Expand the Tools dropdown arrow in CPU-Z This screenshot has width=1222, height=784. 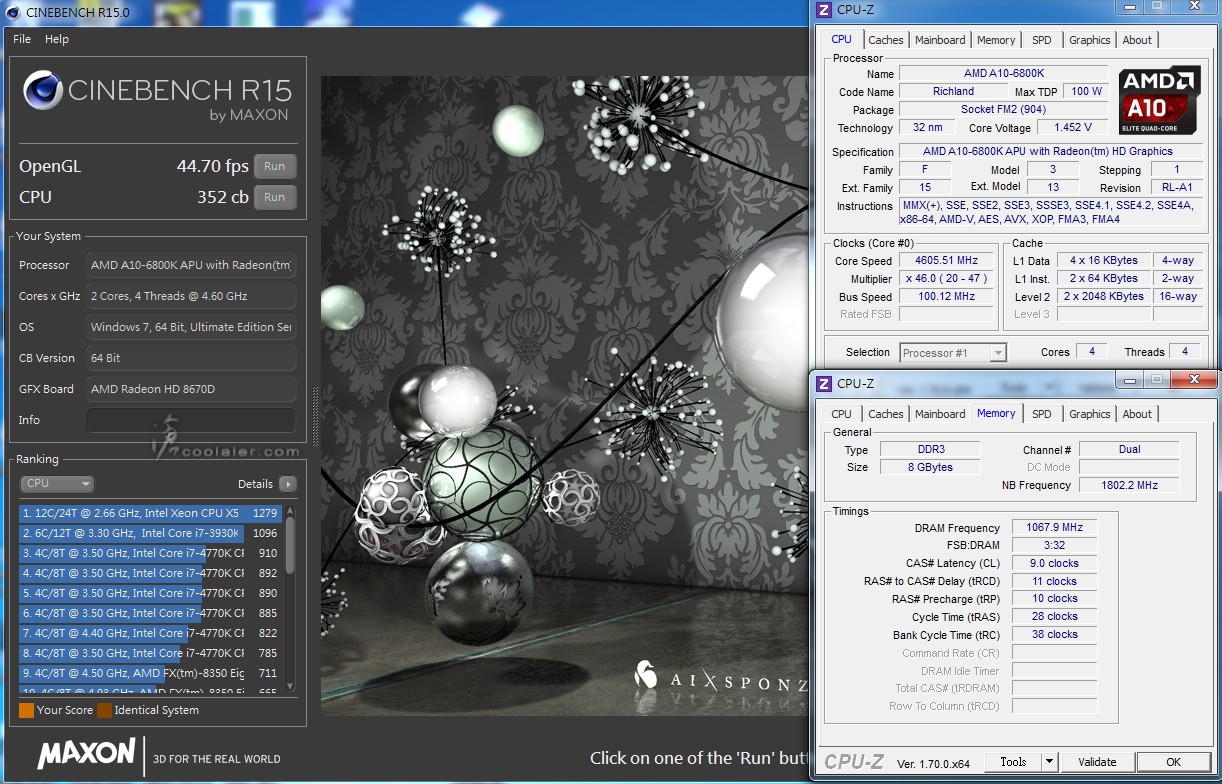coord(1049,762)
